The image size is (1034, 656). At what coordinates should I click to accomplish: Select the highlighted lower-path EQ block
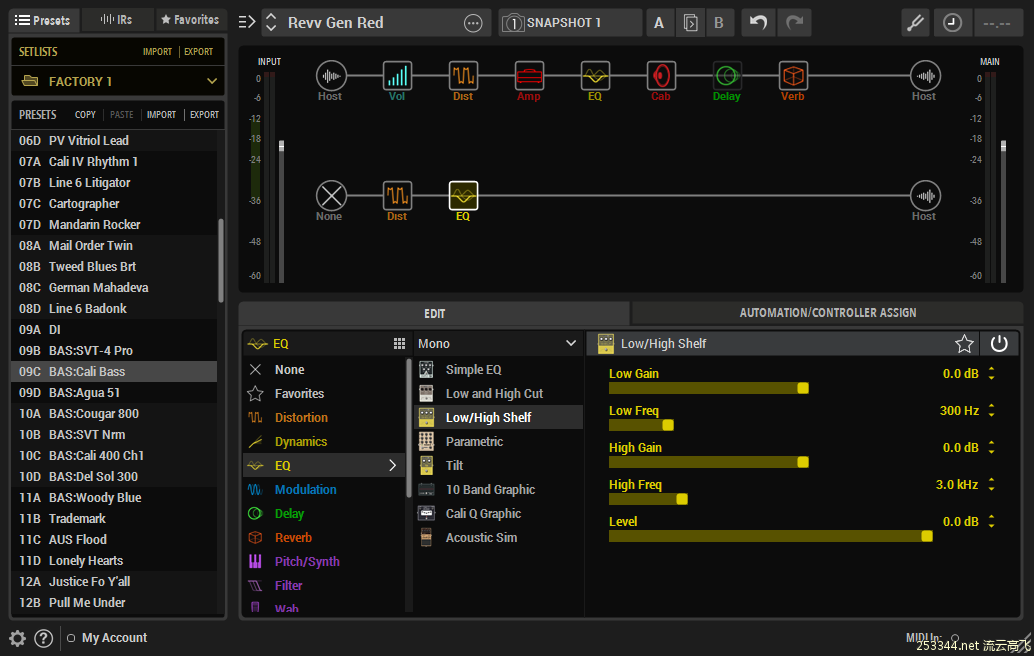tap(463, 196)
